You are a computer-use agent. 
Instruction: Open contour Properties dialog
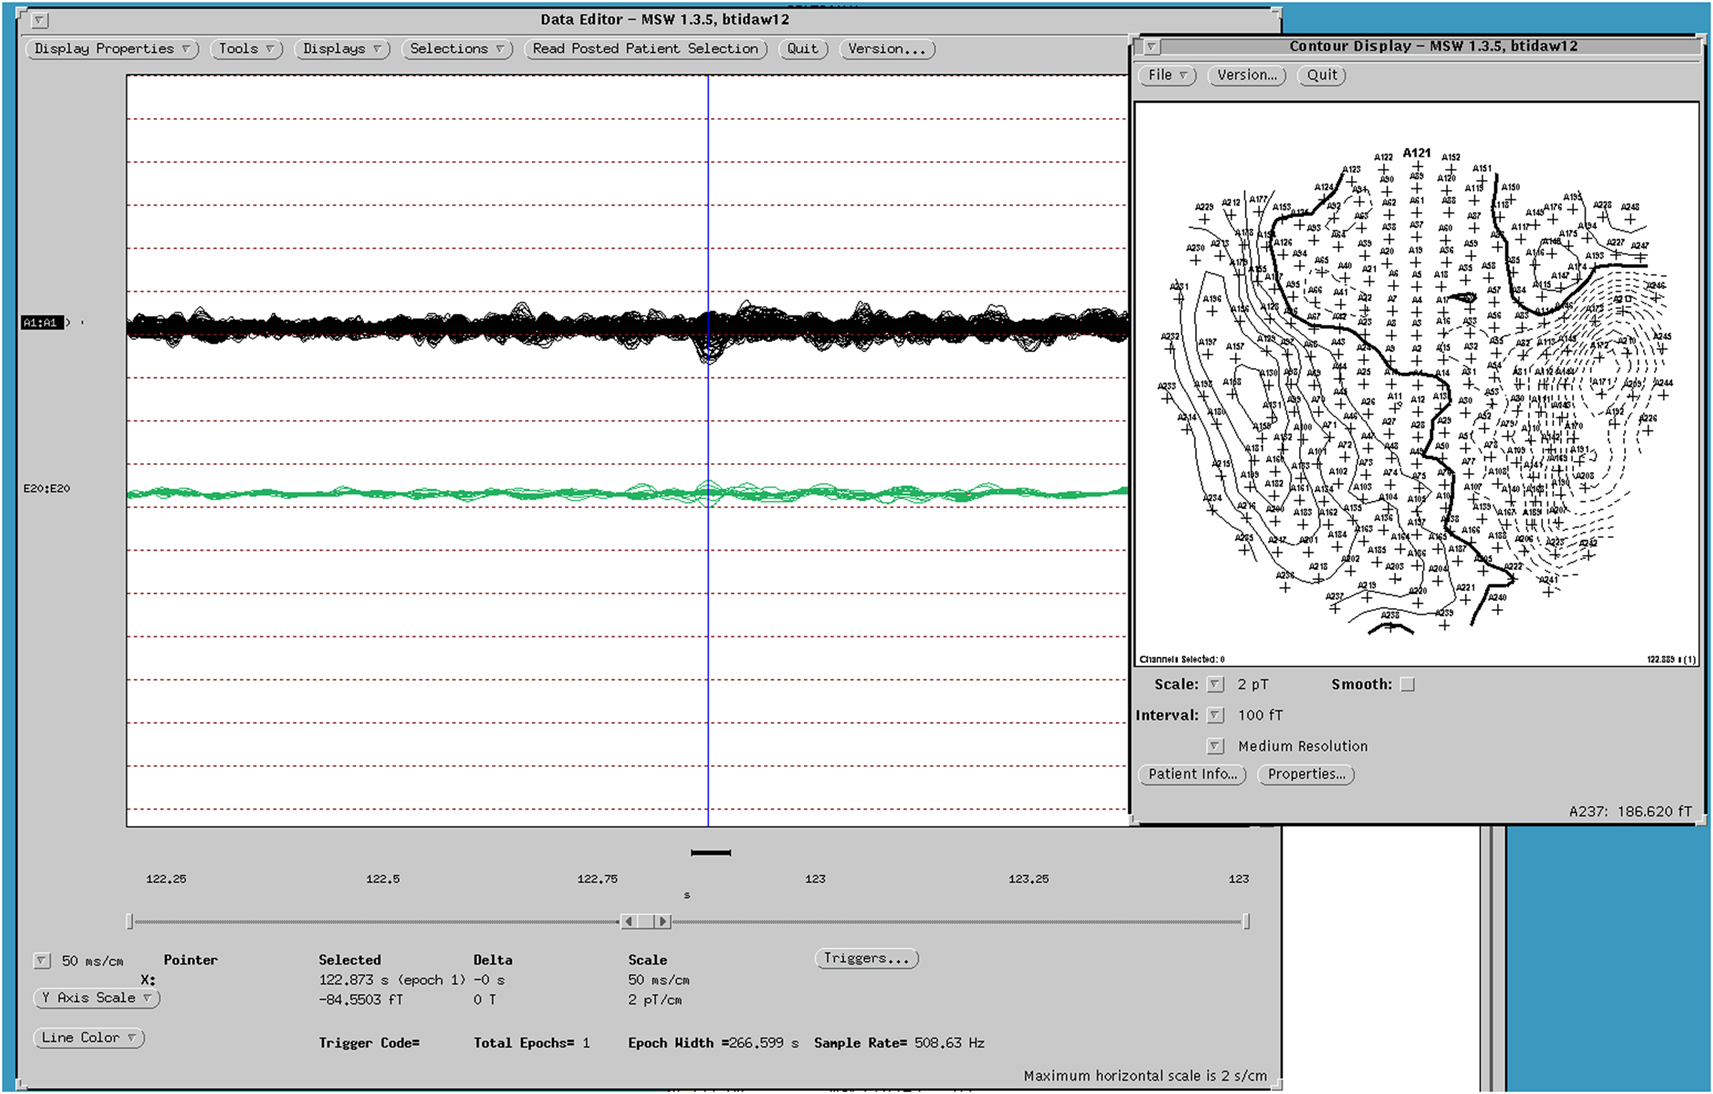tap(1306, 775)
